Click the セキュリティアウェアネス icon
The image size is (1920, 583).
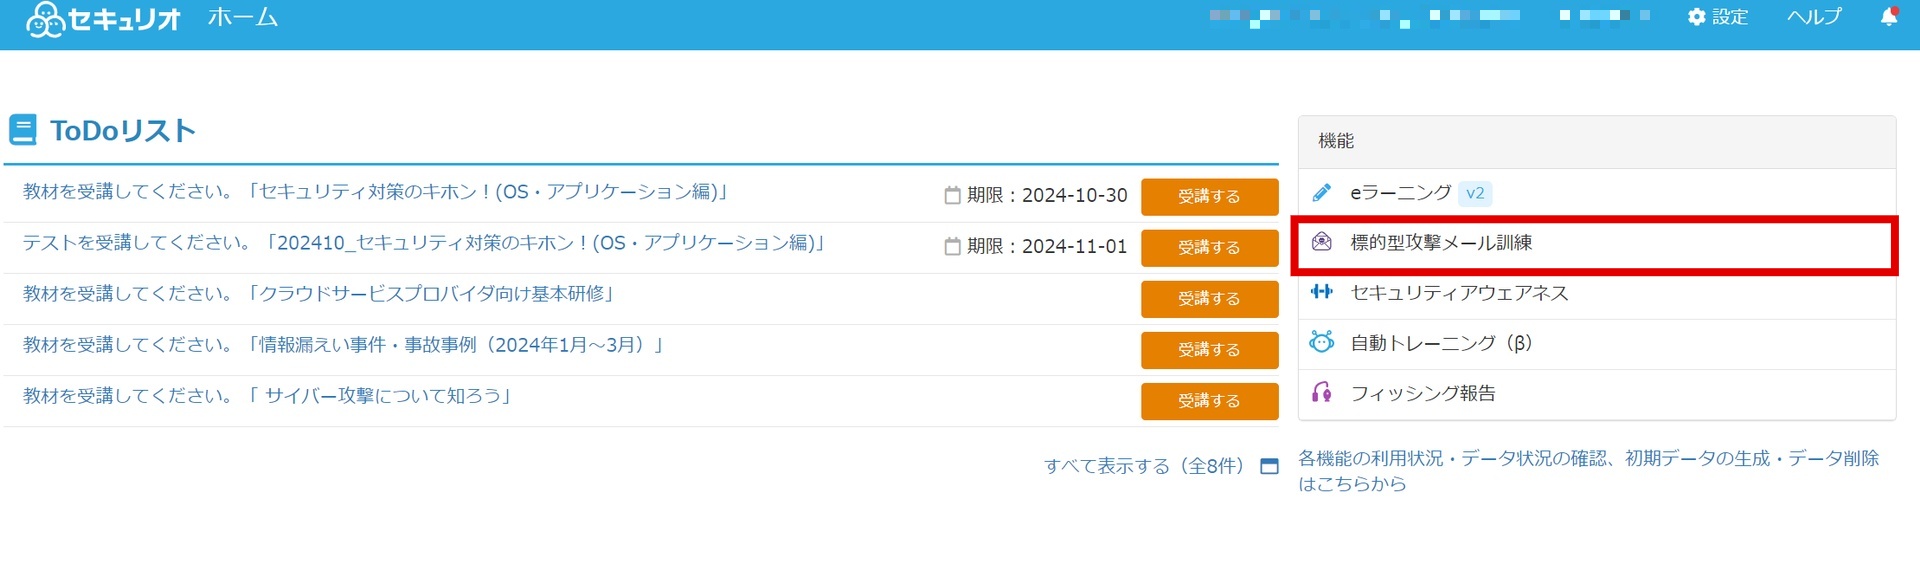point(1322,292)
